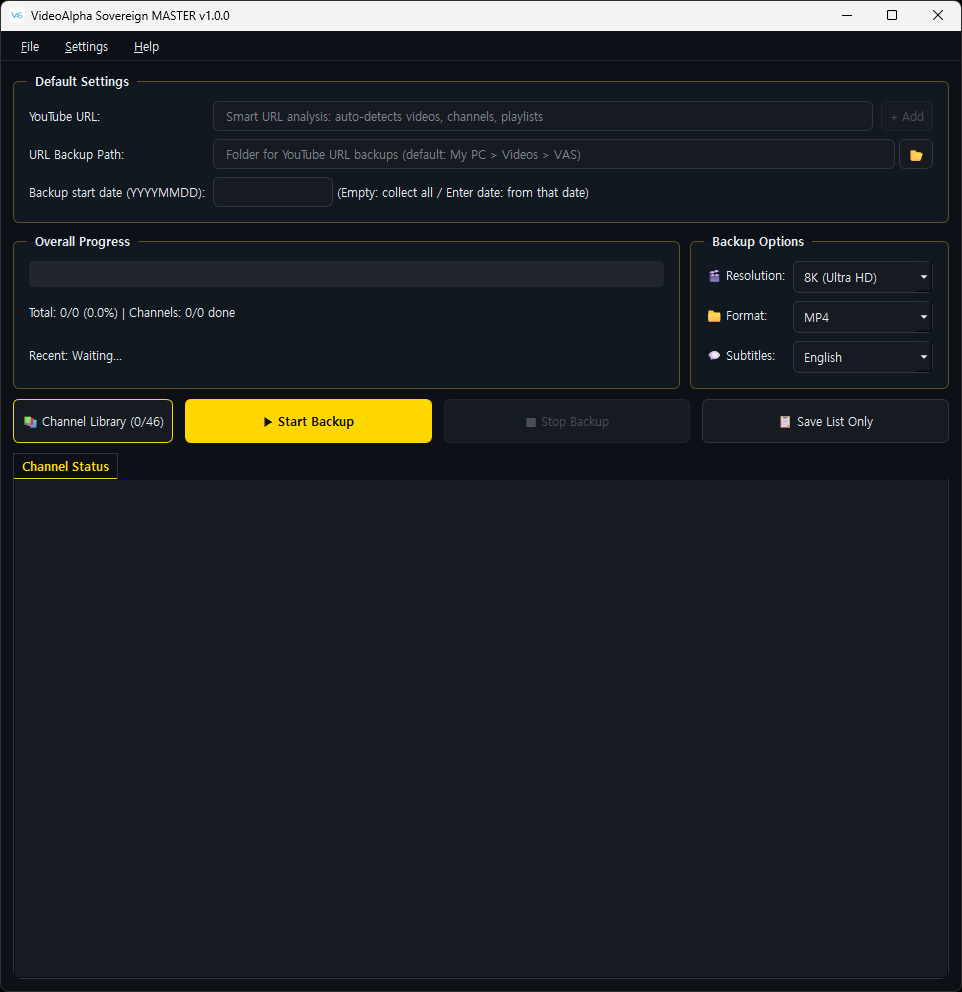Focus the Backup start date field
Viewport: 962px width, 992px height.
click(x=273, y=192)
